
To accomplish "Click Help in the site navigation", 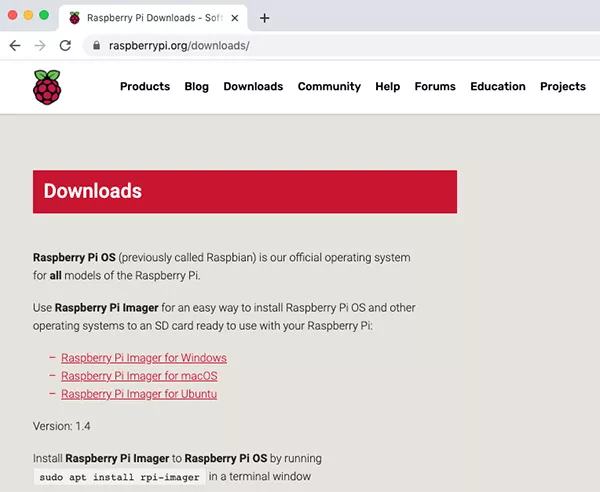I will coord(388,87).
